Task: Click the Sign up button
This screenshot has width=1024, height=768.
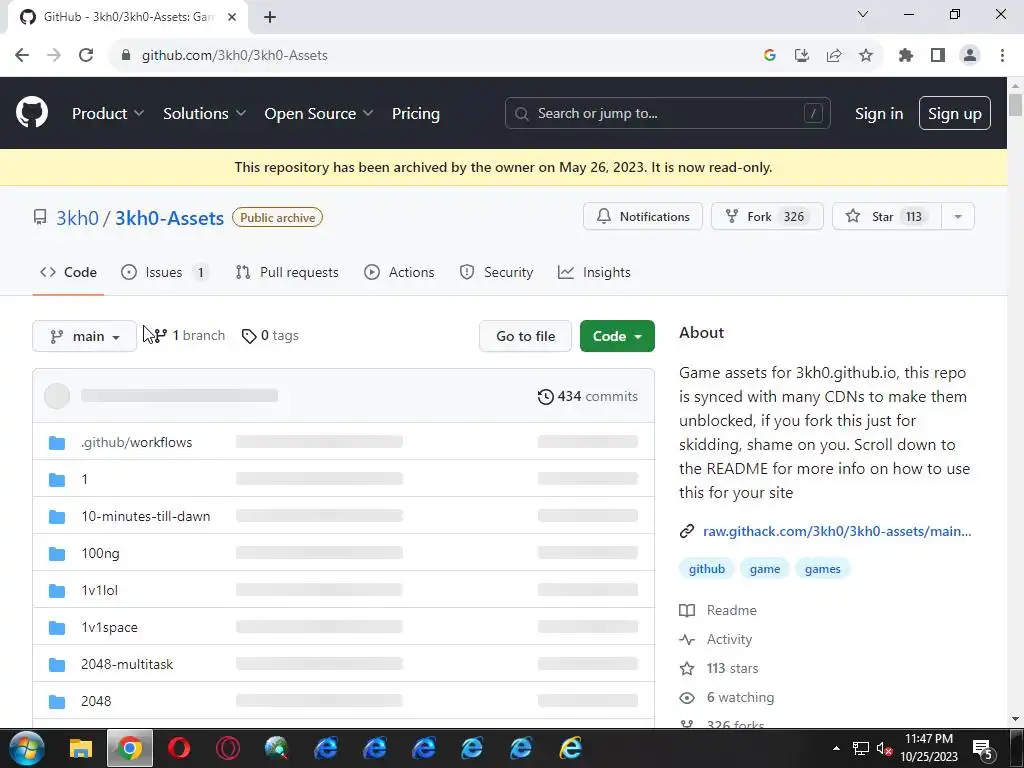Action: coord(954,113)
